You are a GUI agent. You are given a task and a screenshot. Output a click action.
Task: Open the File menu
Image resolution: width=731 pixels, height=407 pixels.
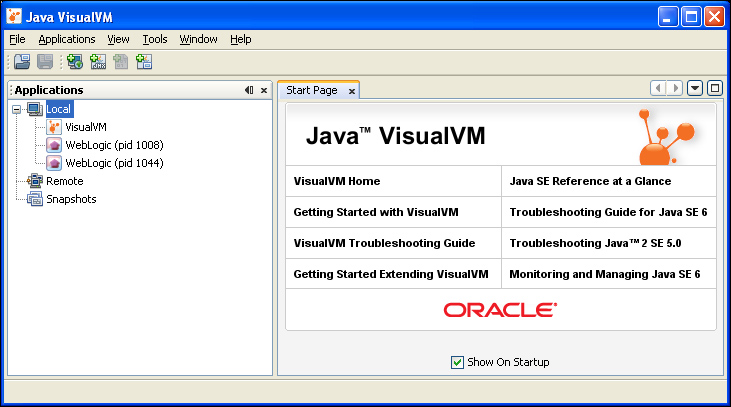pyautogui.click(x=17, y=39)
